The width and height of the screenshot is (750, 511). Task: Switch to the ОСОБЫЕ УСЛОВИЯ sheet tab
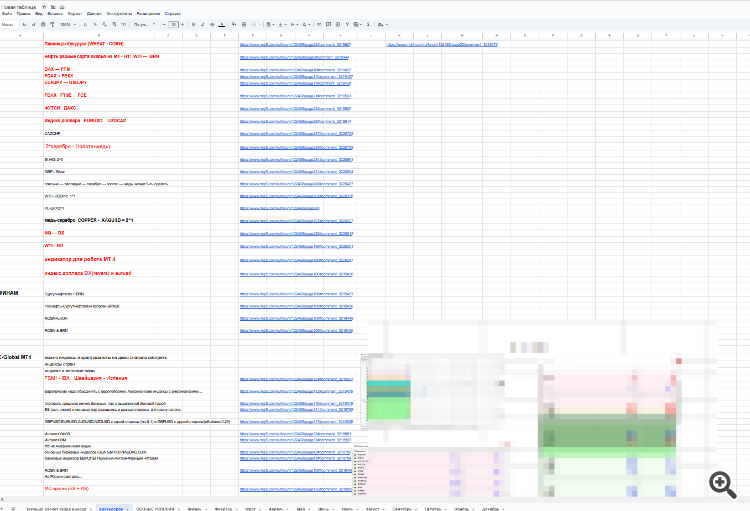(155, 509)
